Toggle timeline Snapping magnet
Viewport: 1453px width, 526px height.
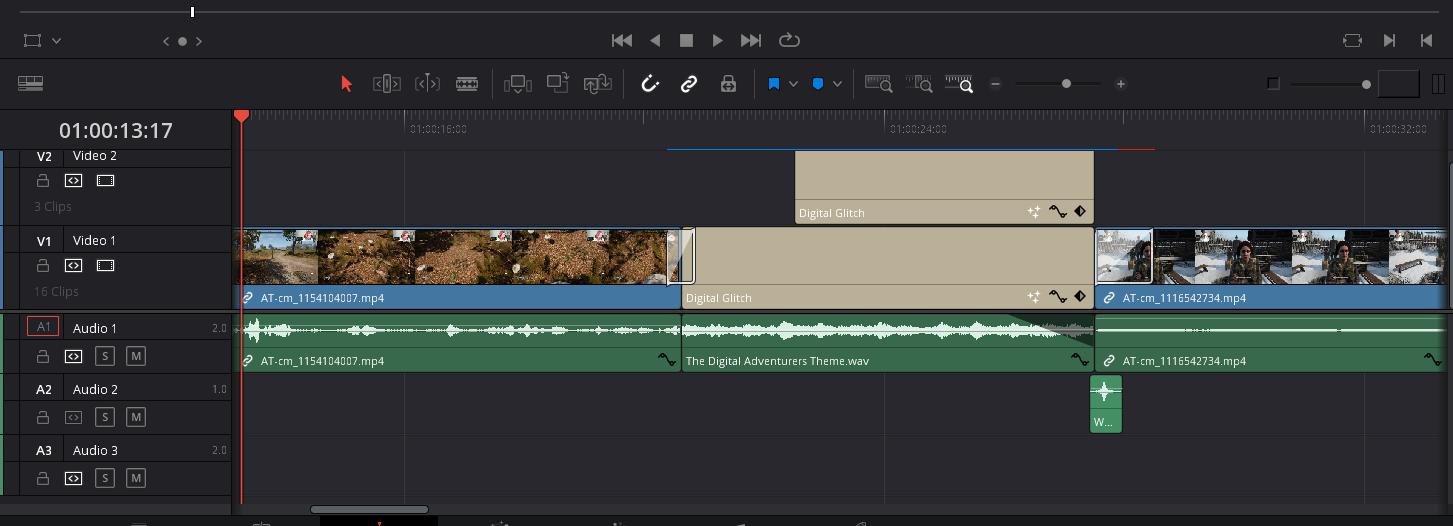[650, 84]
